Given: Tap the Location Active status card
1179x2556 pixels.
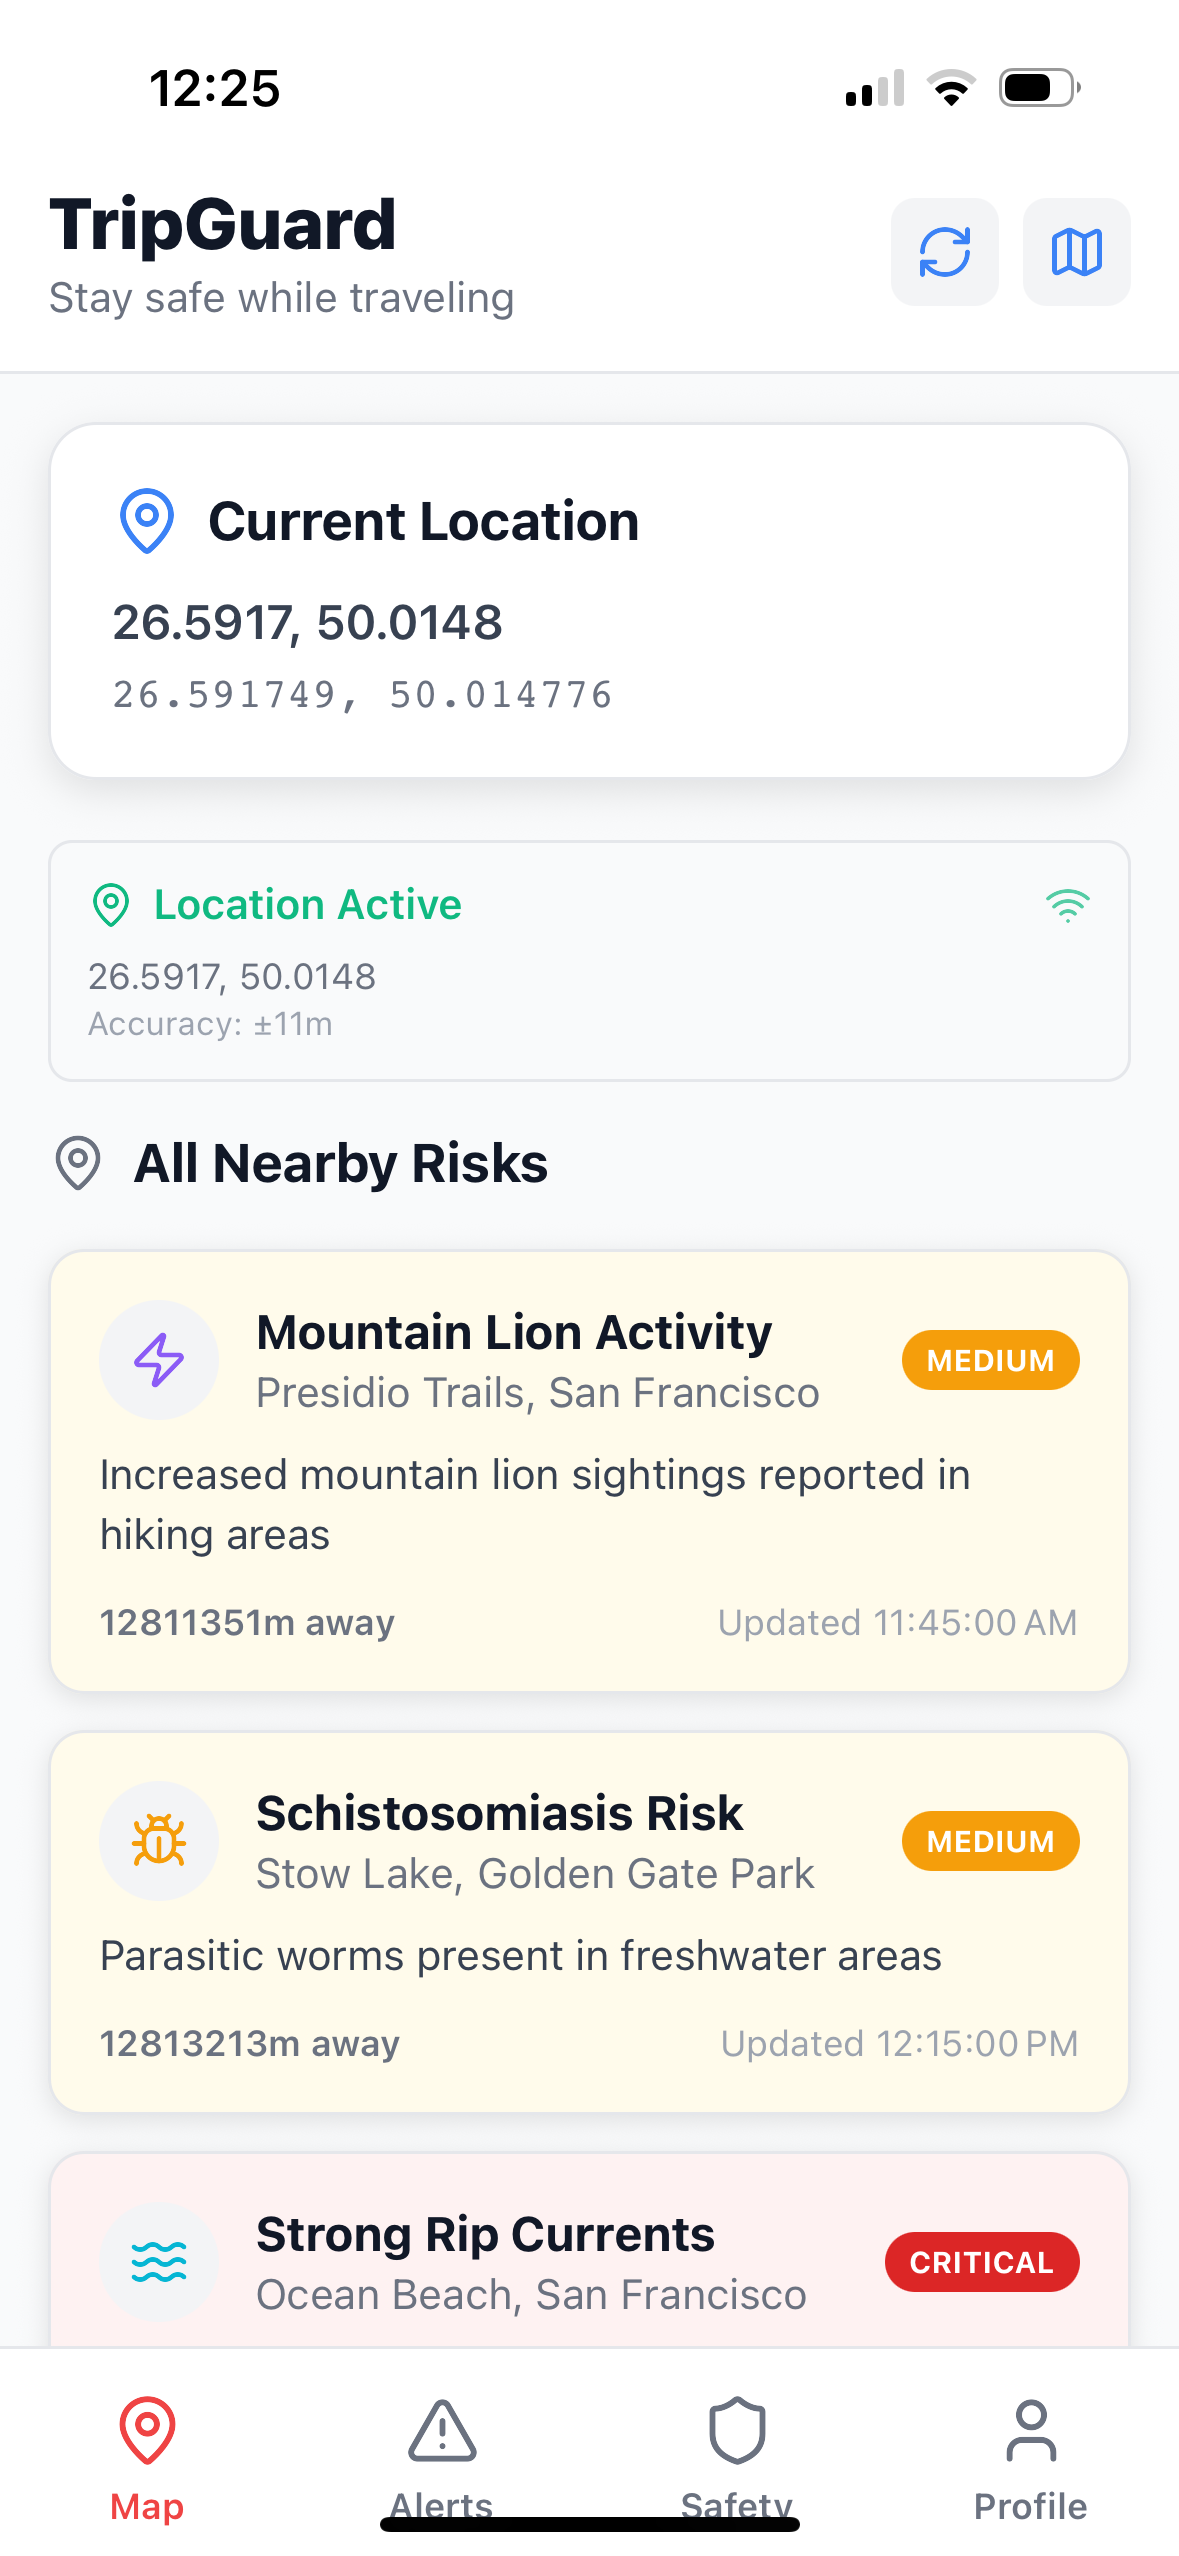Looking at the screenshot, I should [590, 961].
